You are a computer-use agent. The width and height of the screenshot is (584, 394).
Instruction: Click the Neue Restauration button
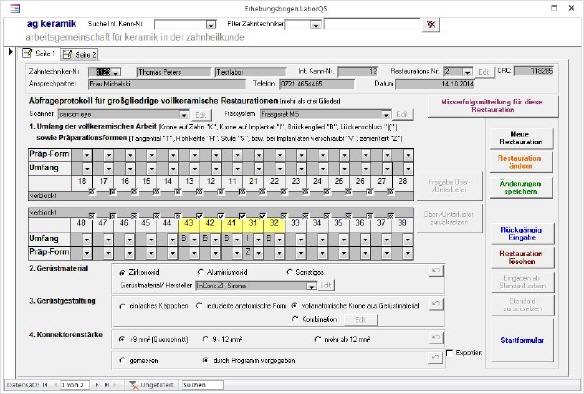[521, 138]
